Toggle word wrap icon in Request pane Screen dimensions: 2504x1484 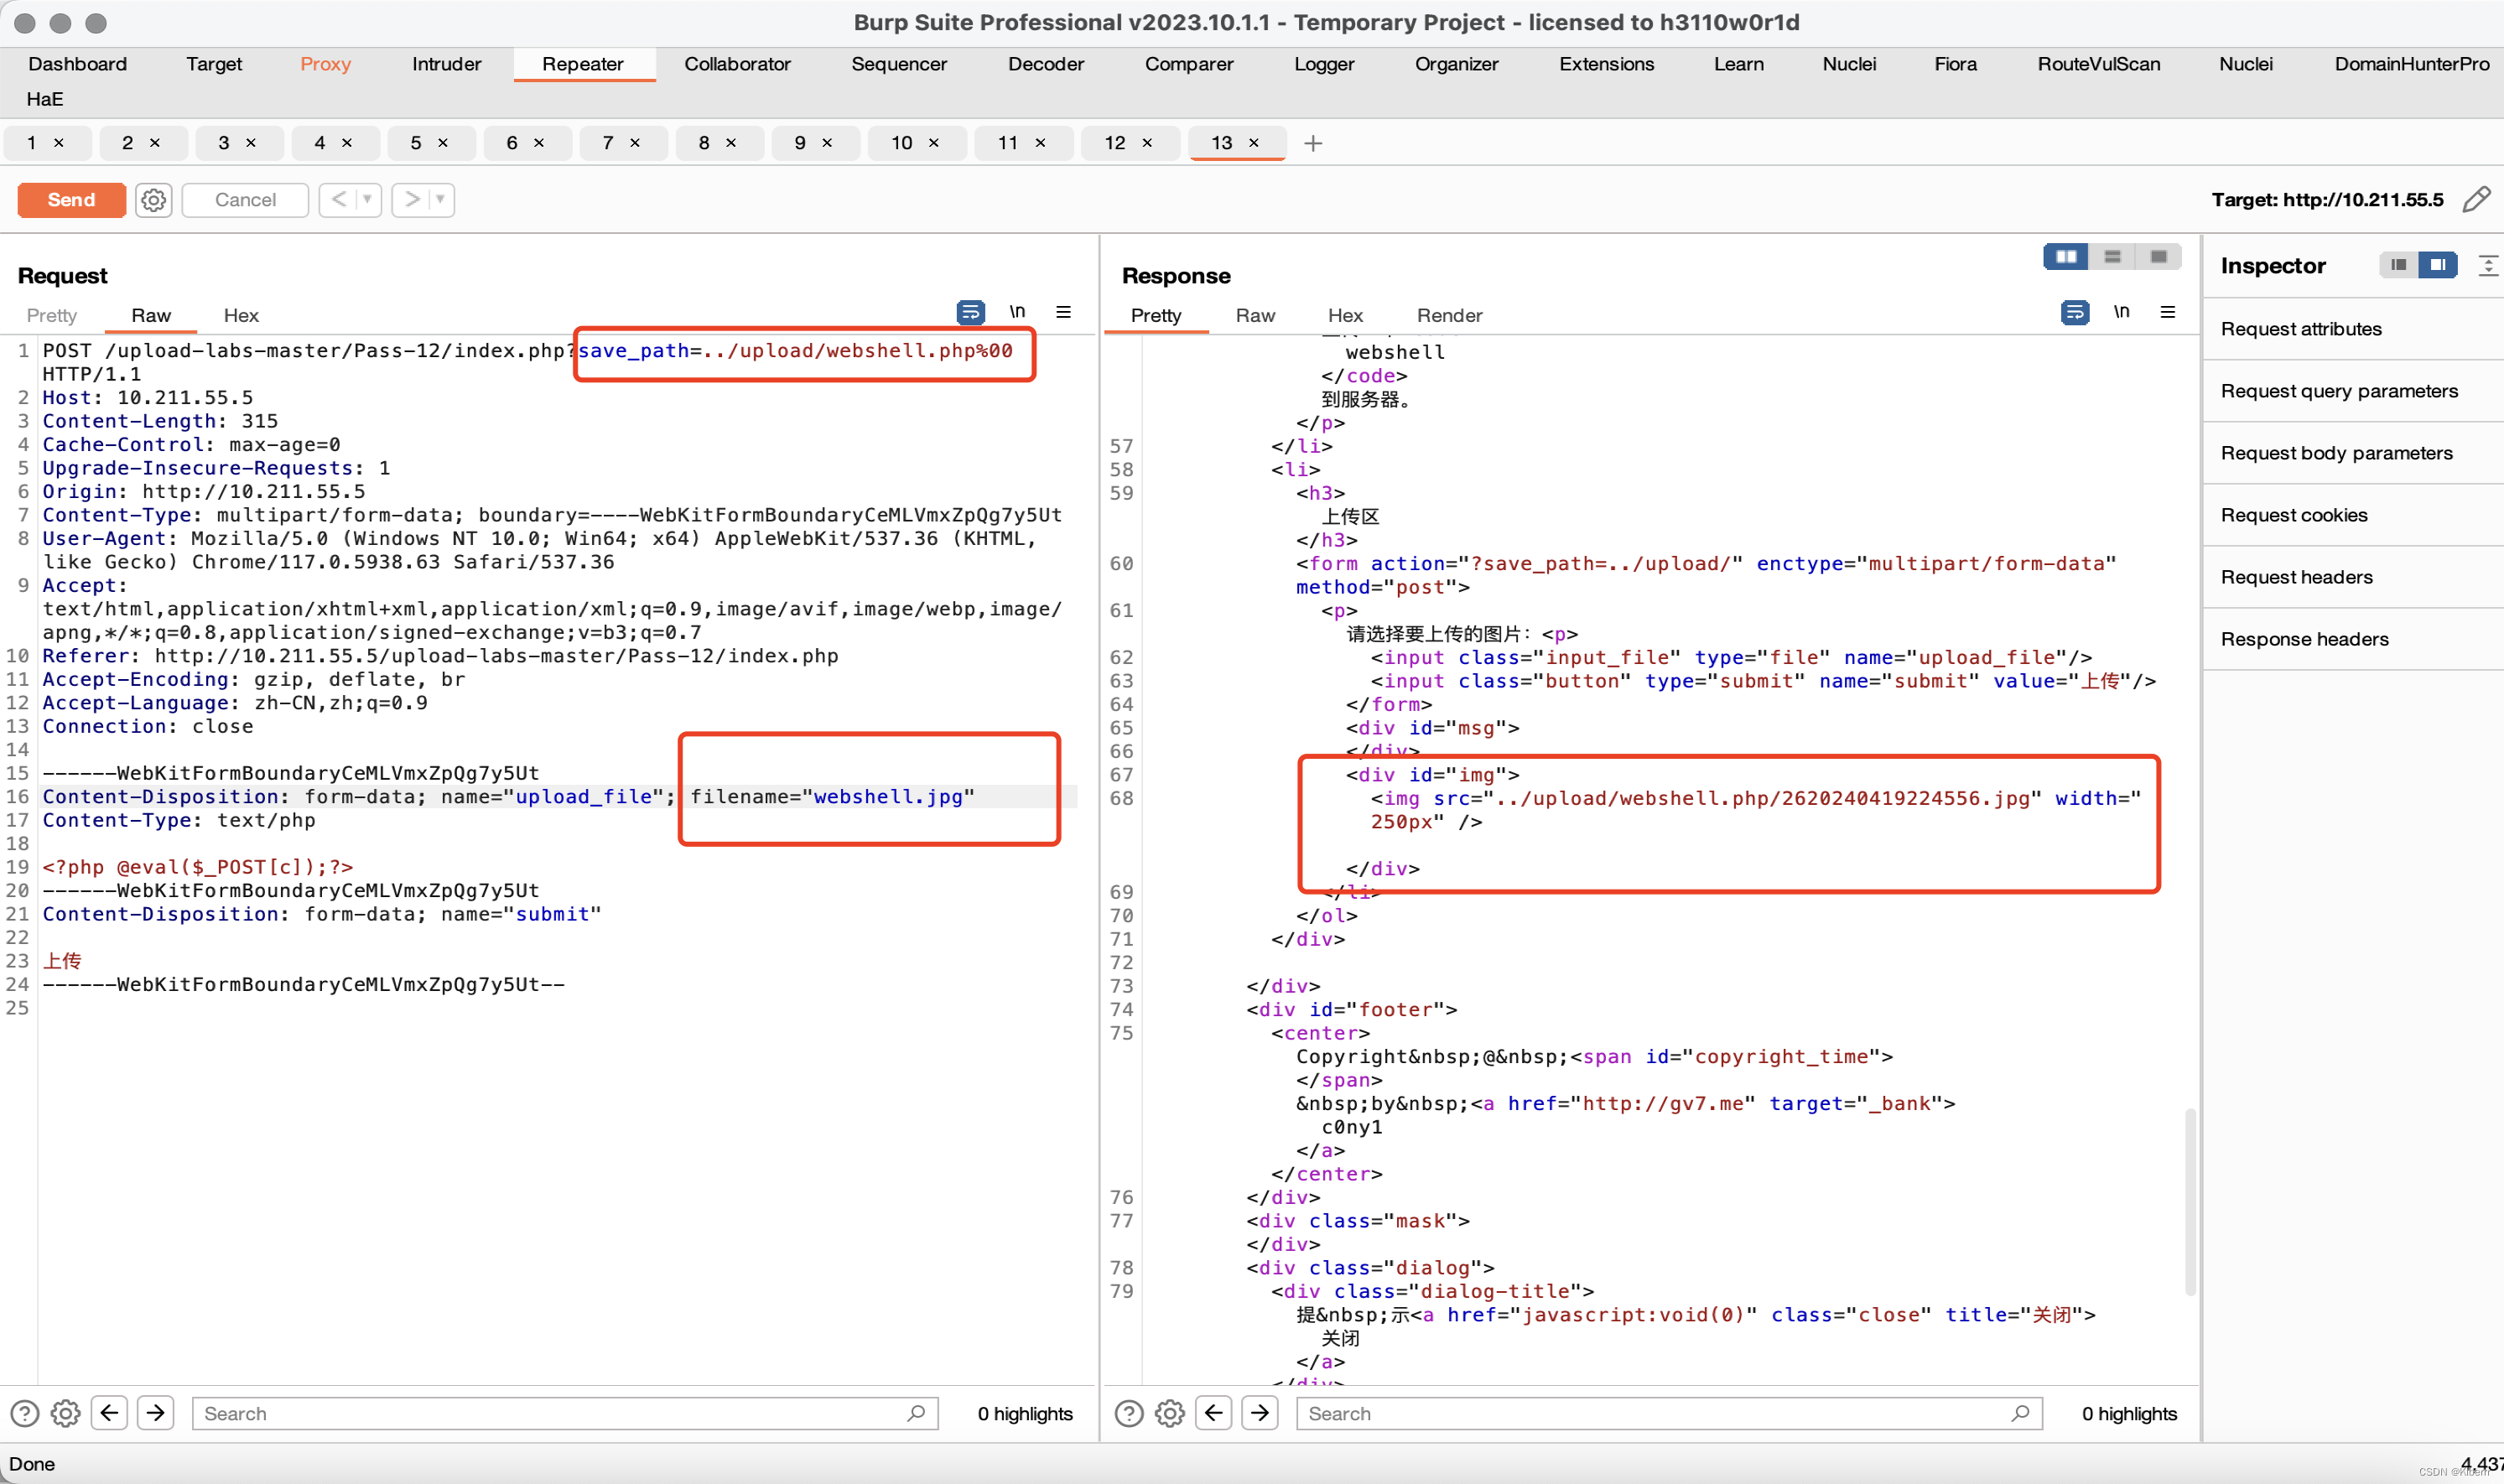pyautogui.click(x=969, y=313)
